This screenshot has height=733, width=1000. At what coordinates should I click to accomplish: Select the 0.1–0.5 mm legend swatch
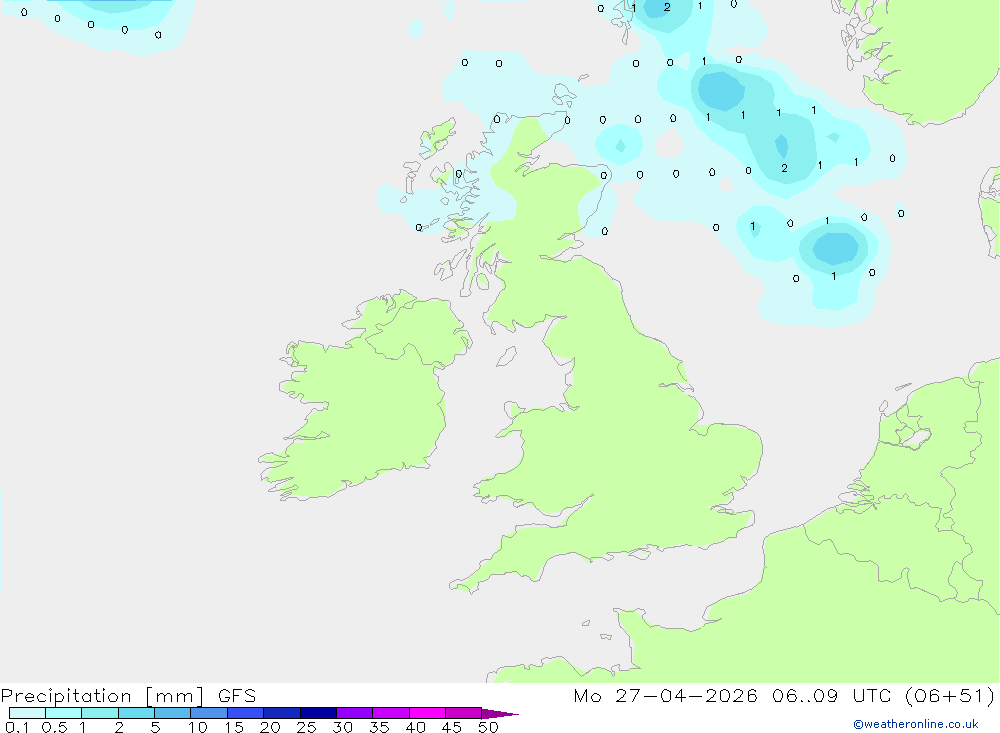click(x=27, y=713)
